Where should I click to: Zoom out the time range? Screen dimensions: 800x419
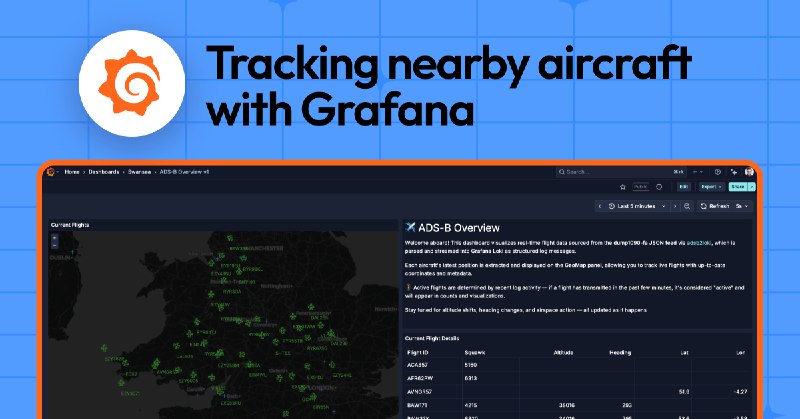tap(687, 206)
